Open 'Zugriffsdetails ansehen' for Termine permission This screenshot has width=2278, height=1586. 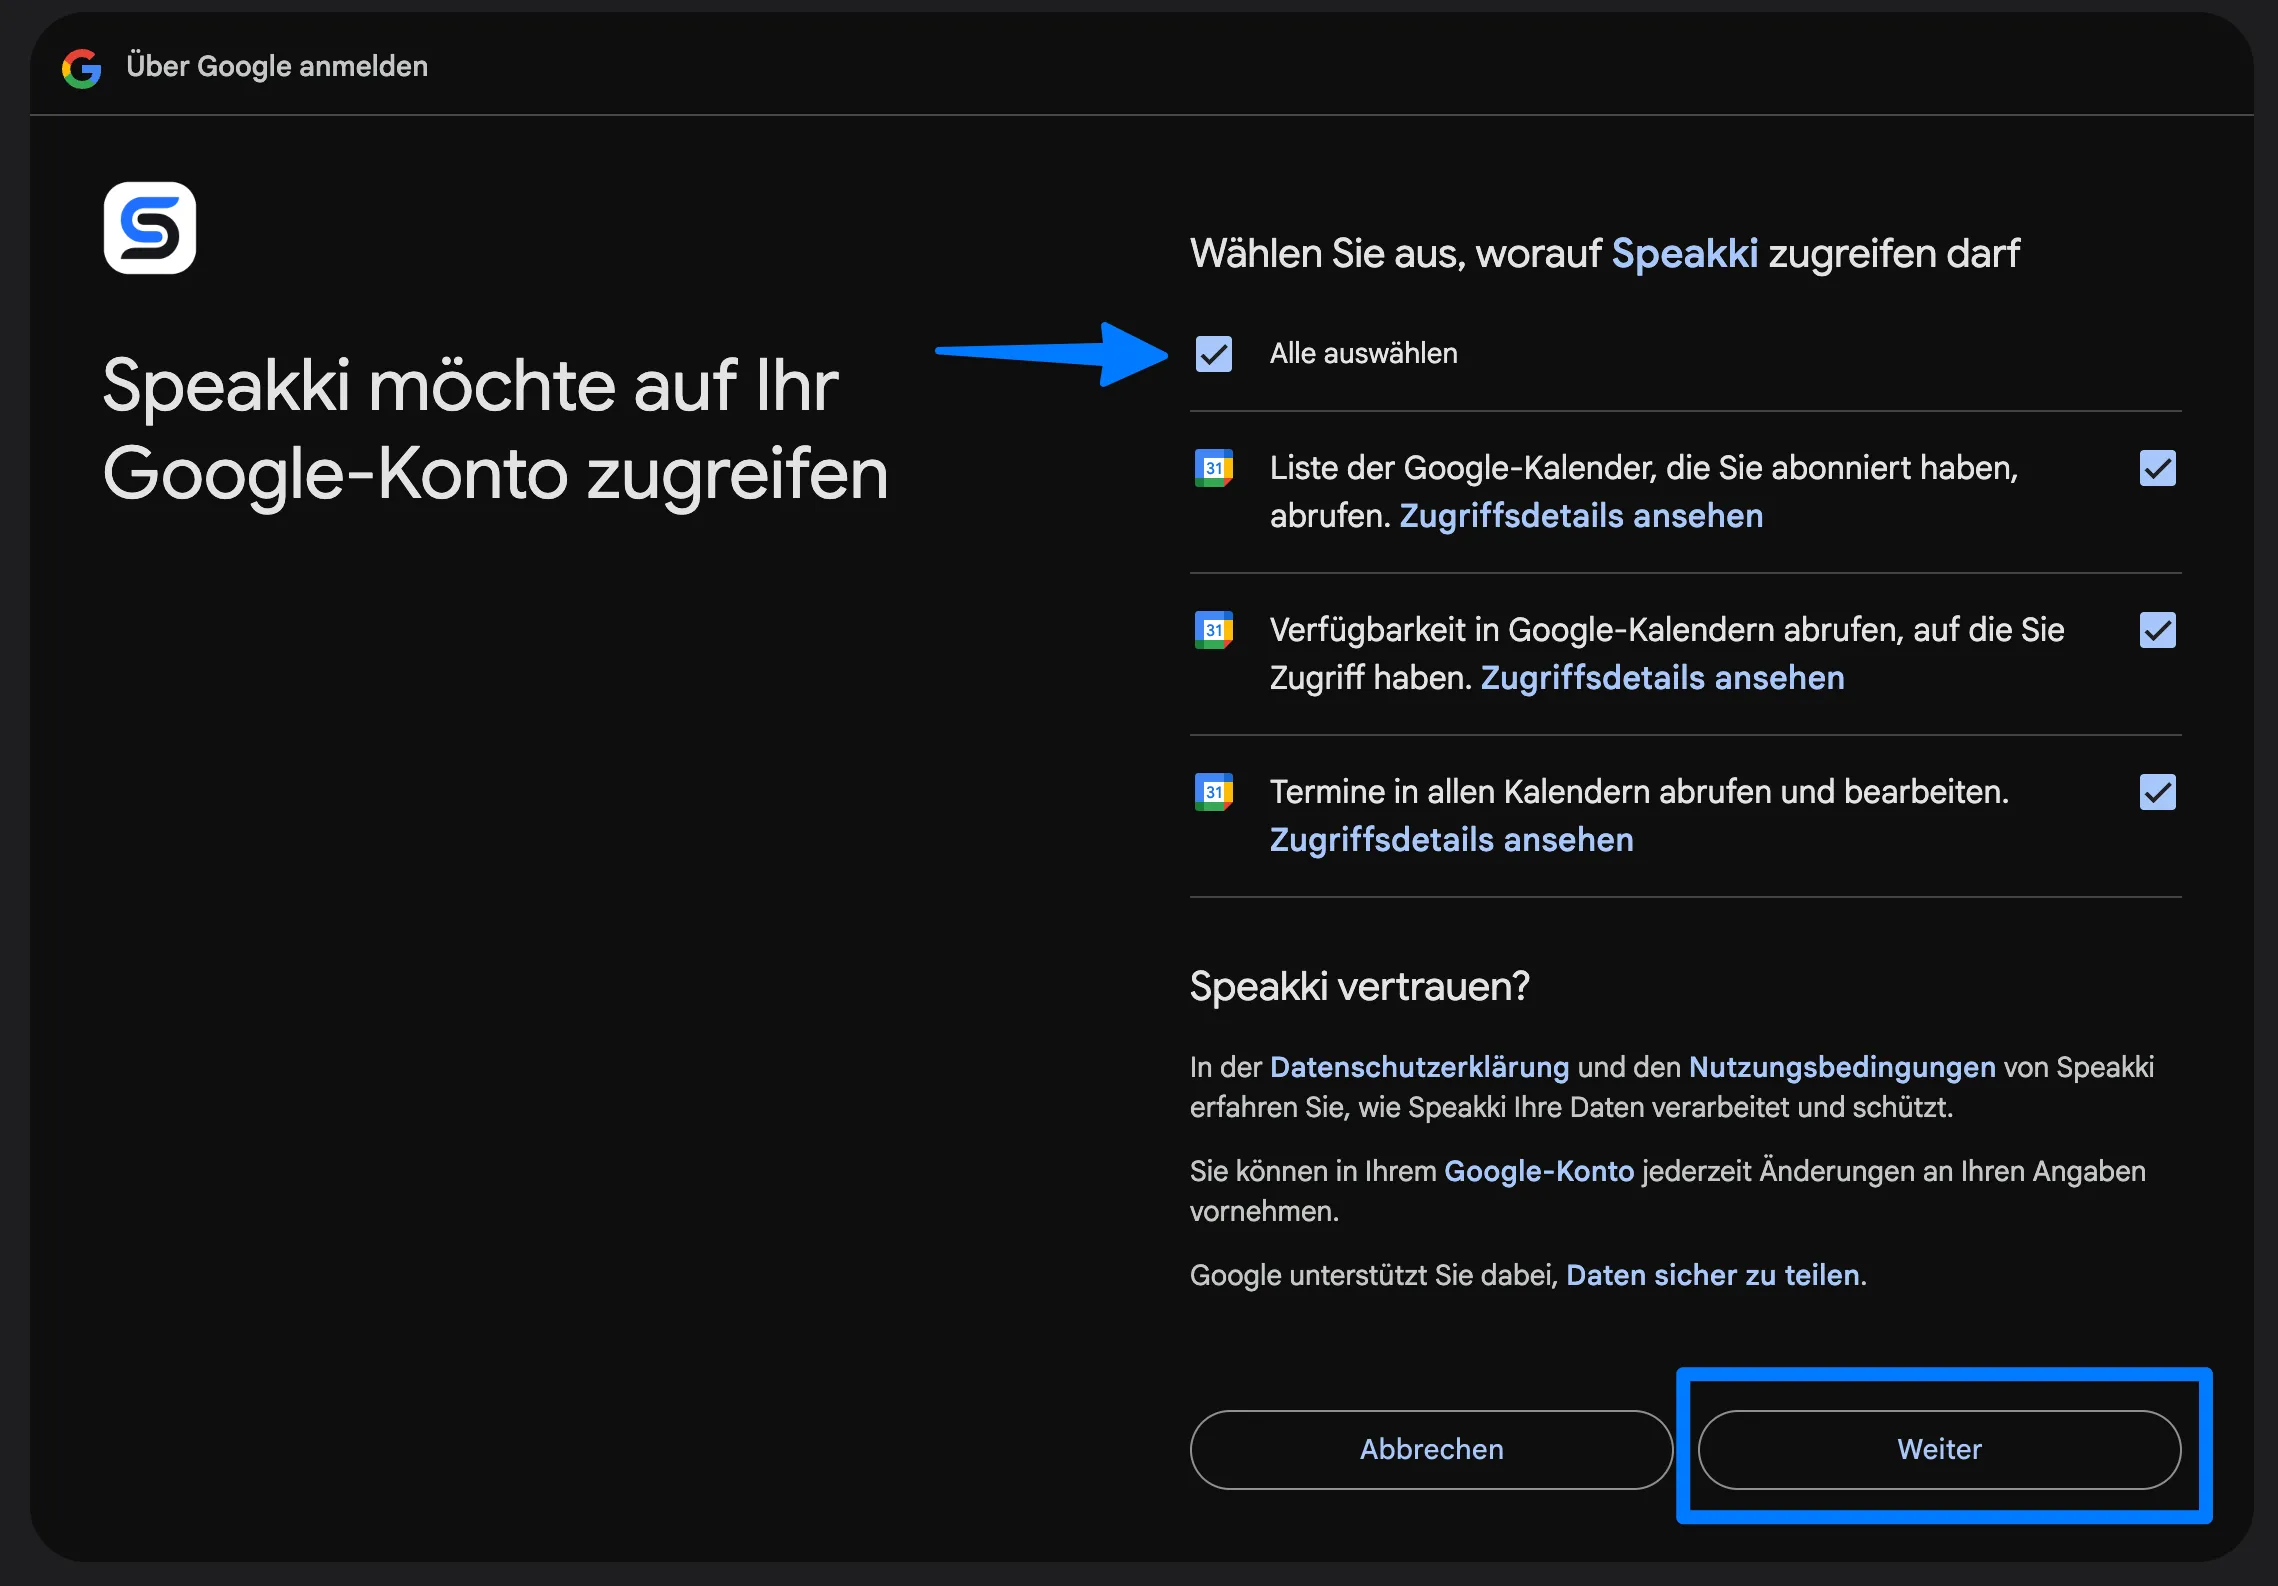click(1451, 840)
